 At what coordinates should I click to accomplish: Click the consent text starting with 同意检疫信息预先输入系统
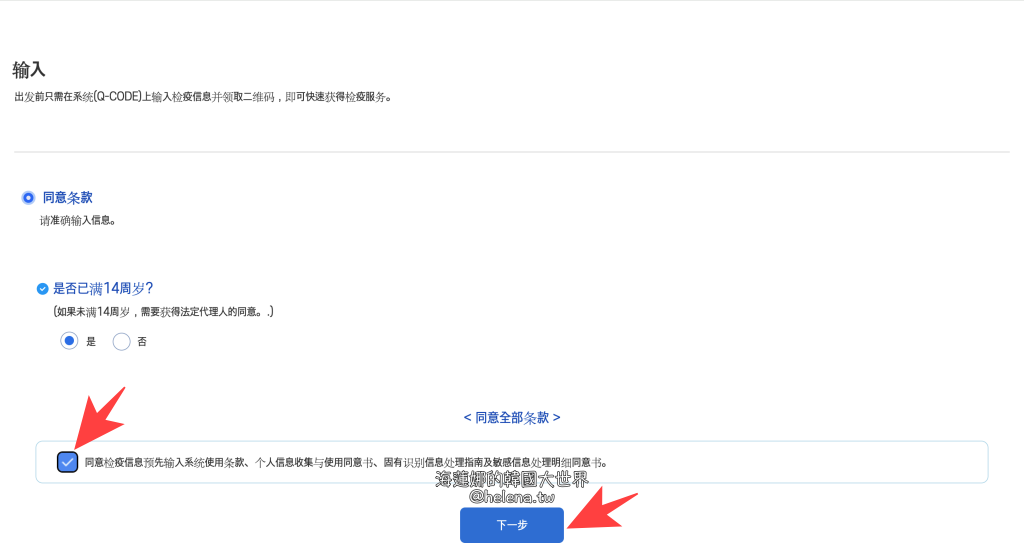click(346, 463)
